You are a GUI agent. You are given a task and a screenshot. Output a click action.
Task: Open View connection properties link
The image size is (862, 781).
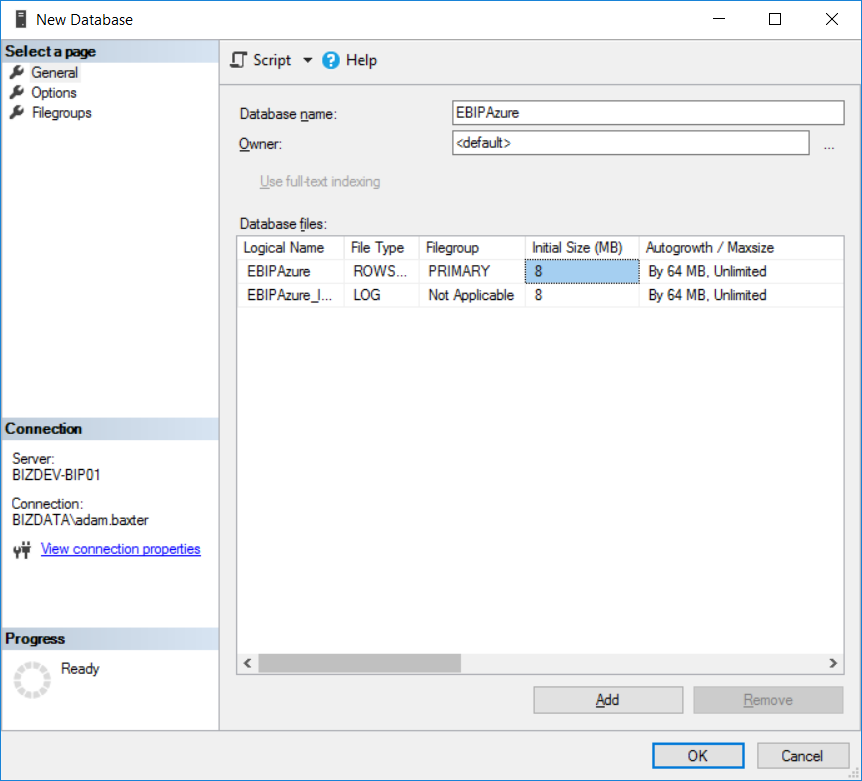pyautogui.click(x=120, y=549)
